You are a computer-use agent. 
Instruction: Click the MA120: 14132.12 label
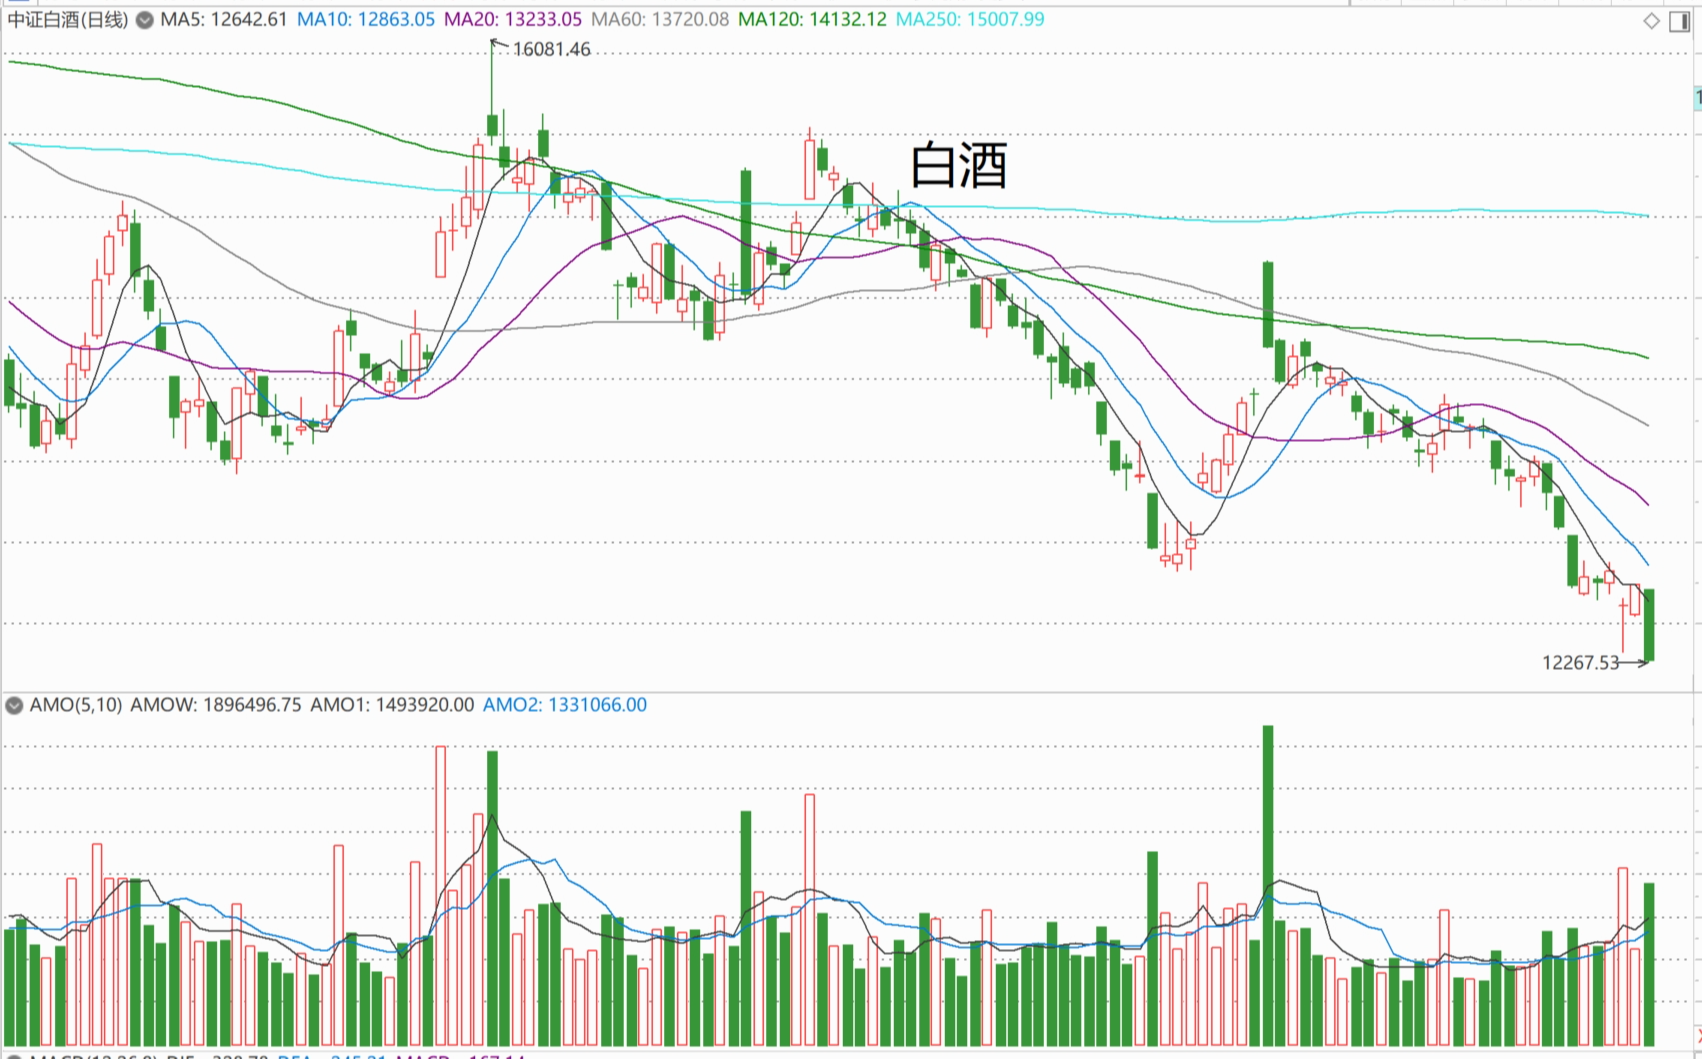(812, 20)
